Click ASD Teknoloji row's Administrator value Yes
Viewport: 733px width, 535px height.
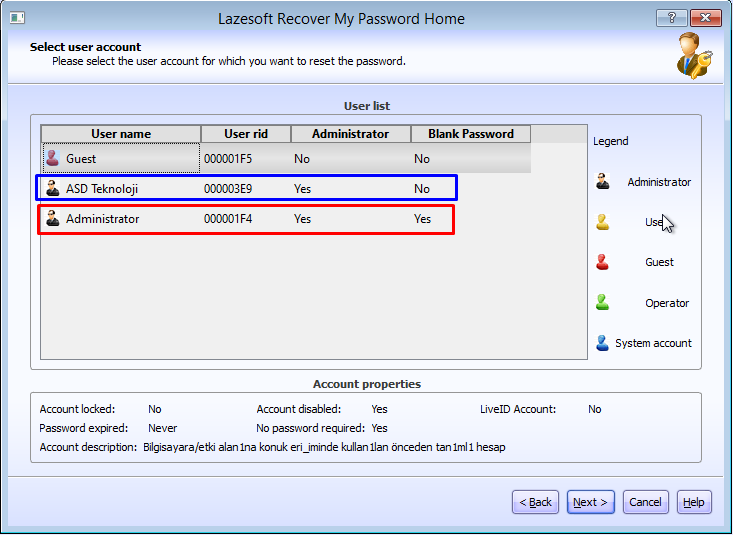302,189
